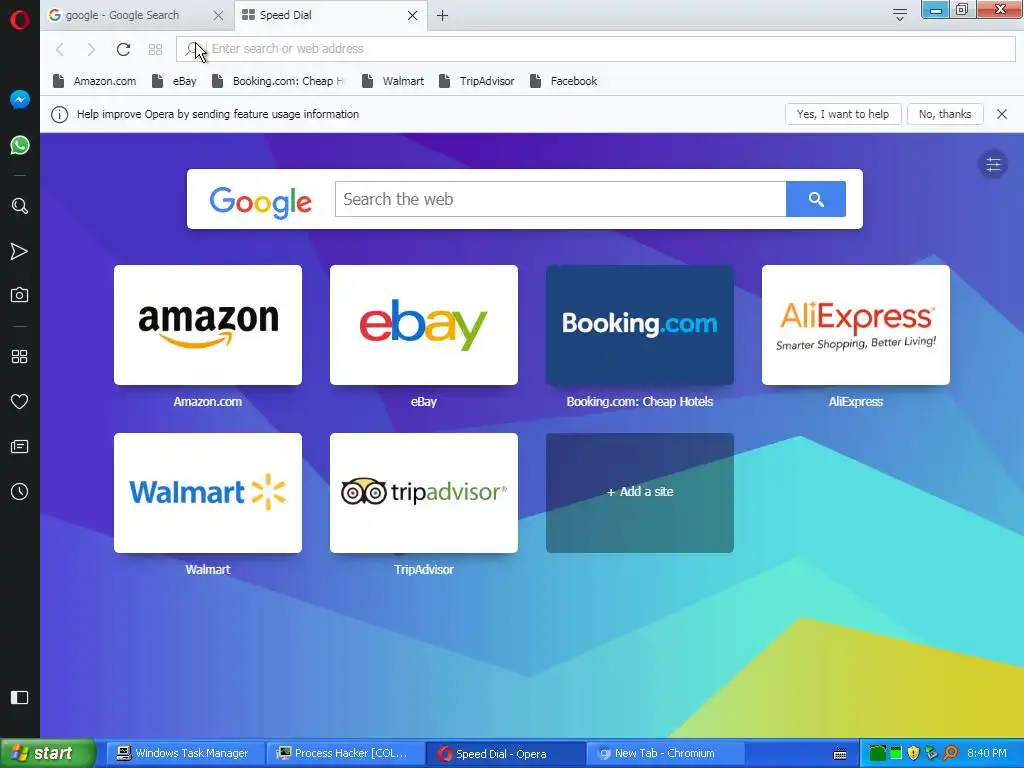
Task: Open Easy Setup customization icon
Action: click(x=993, y=165)
